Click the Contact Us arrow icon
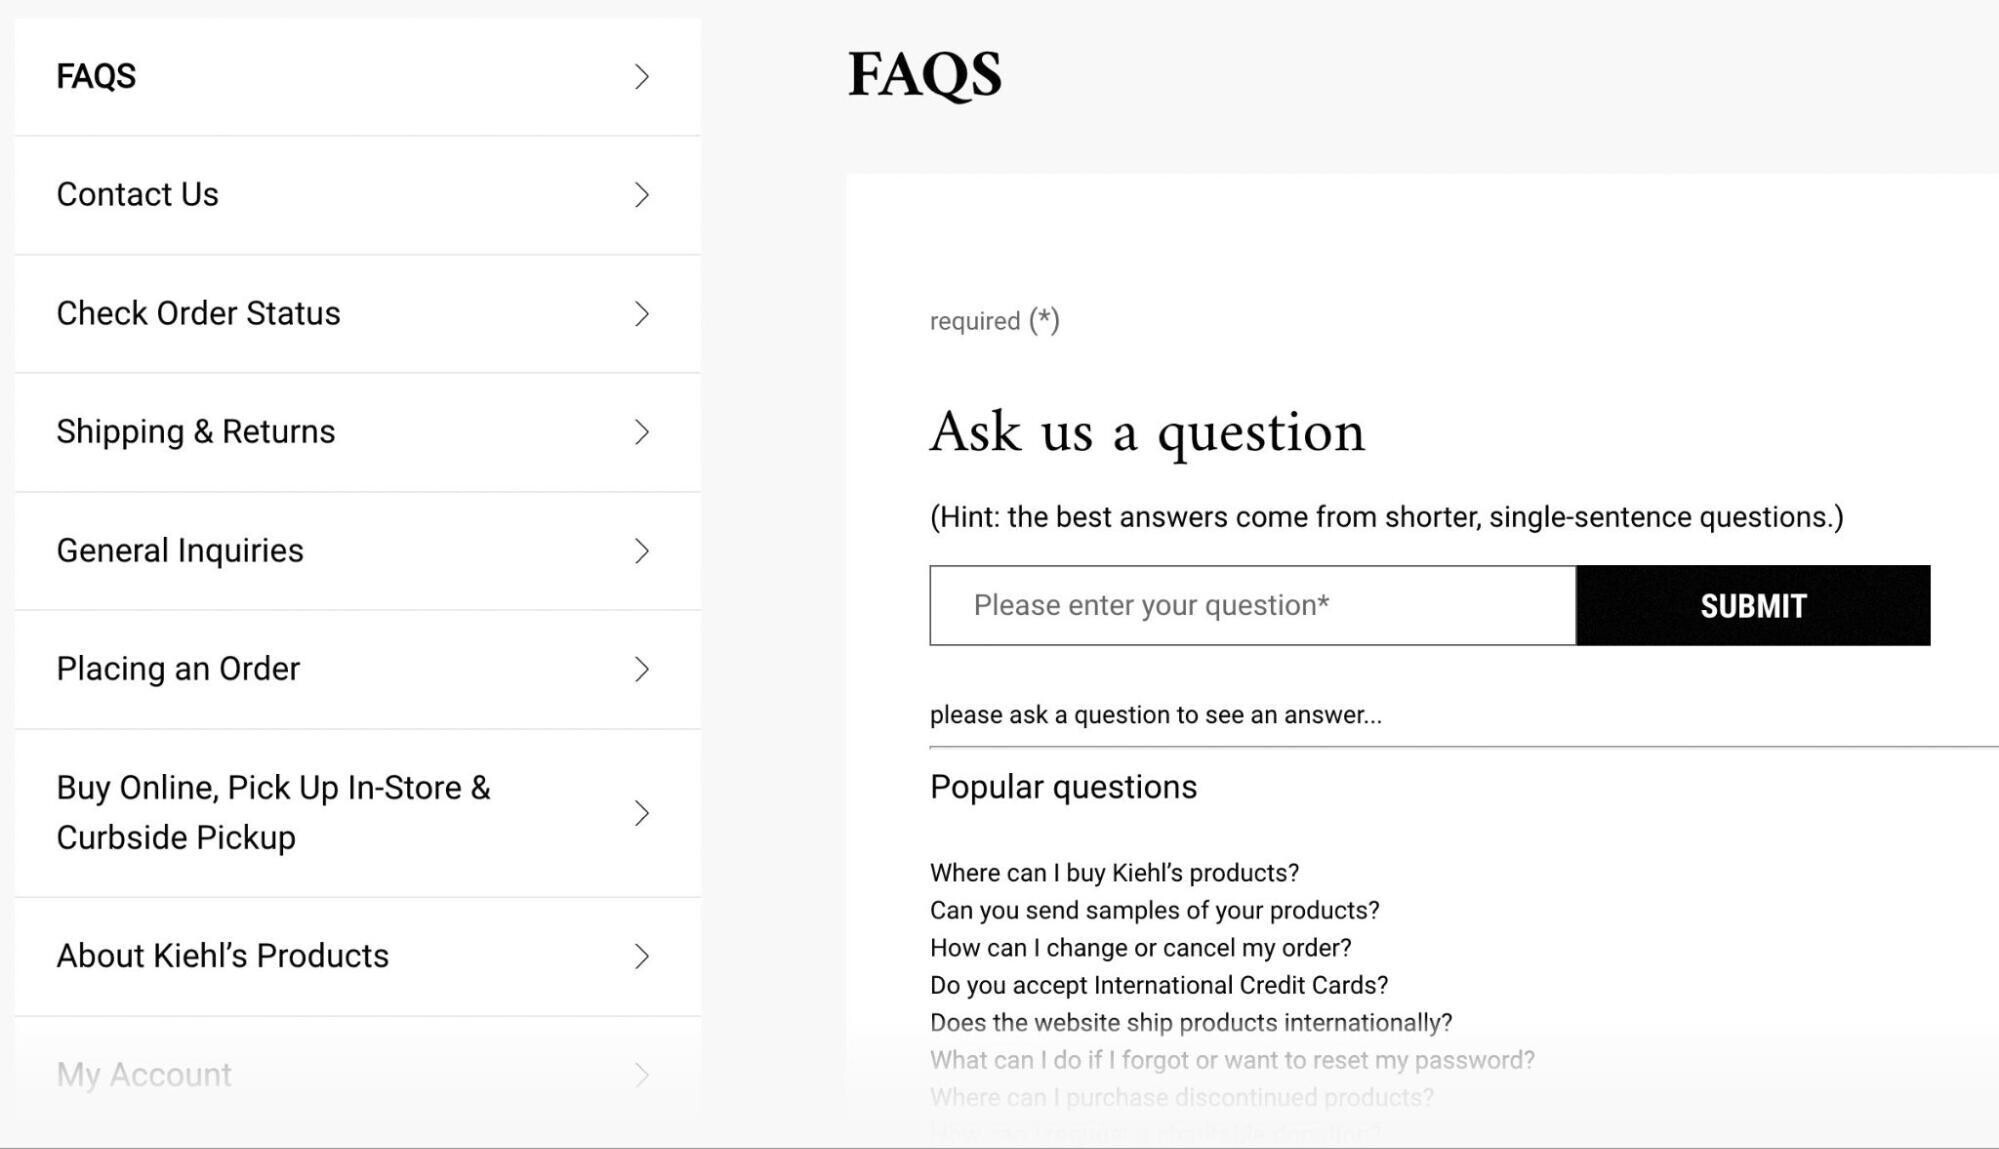This screenshot has height=1149, width=1999. click(640, 195)
